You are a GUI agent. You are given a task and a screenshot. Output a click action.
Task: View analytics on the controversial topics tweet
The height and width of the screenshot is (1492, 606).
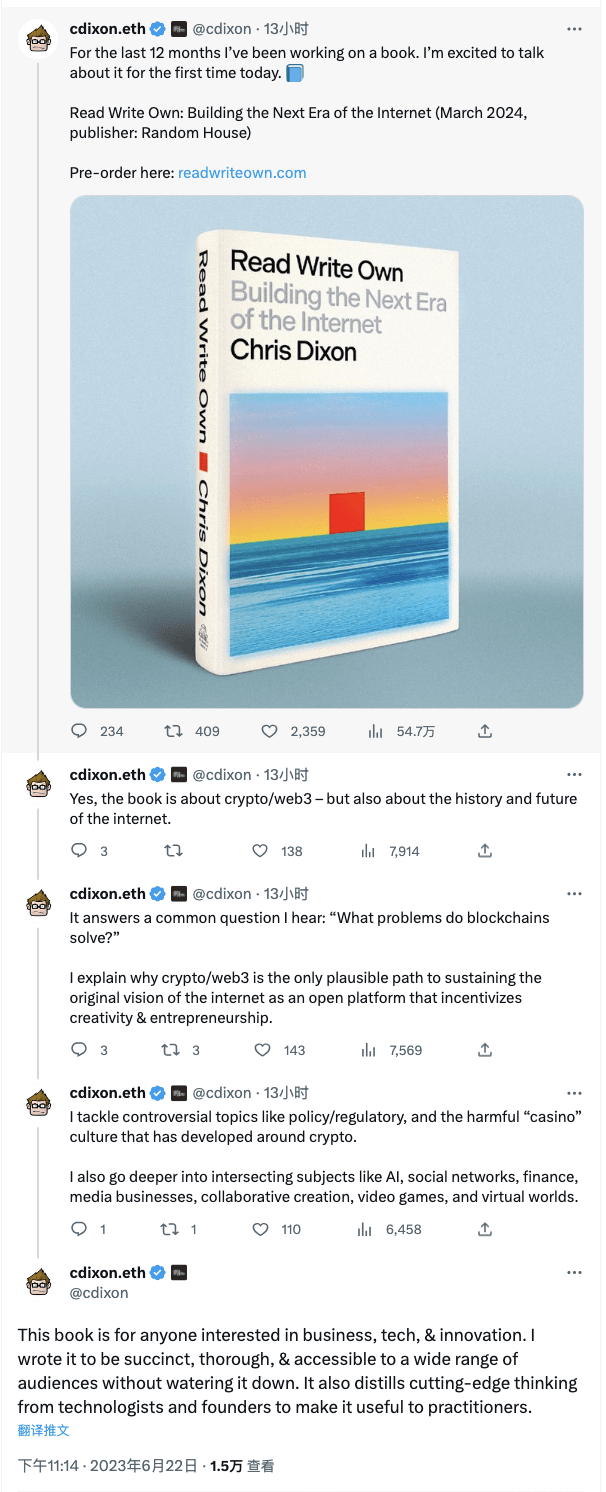click(363, 1229)
